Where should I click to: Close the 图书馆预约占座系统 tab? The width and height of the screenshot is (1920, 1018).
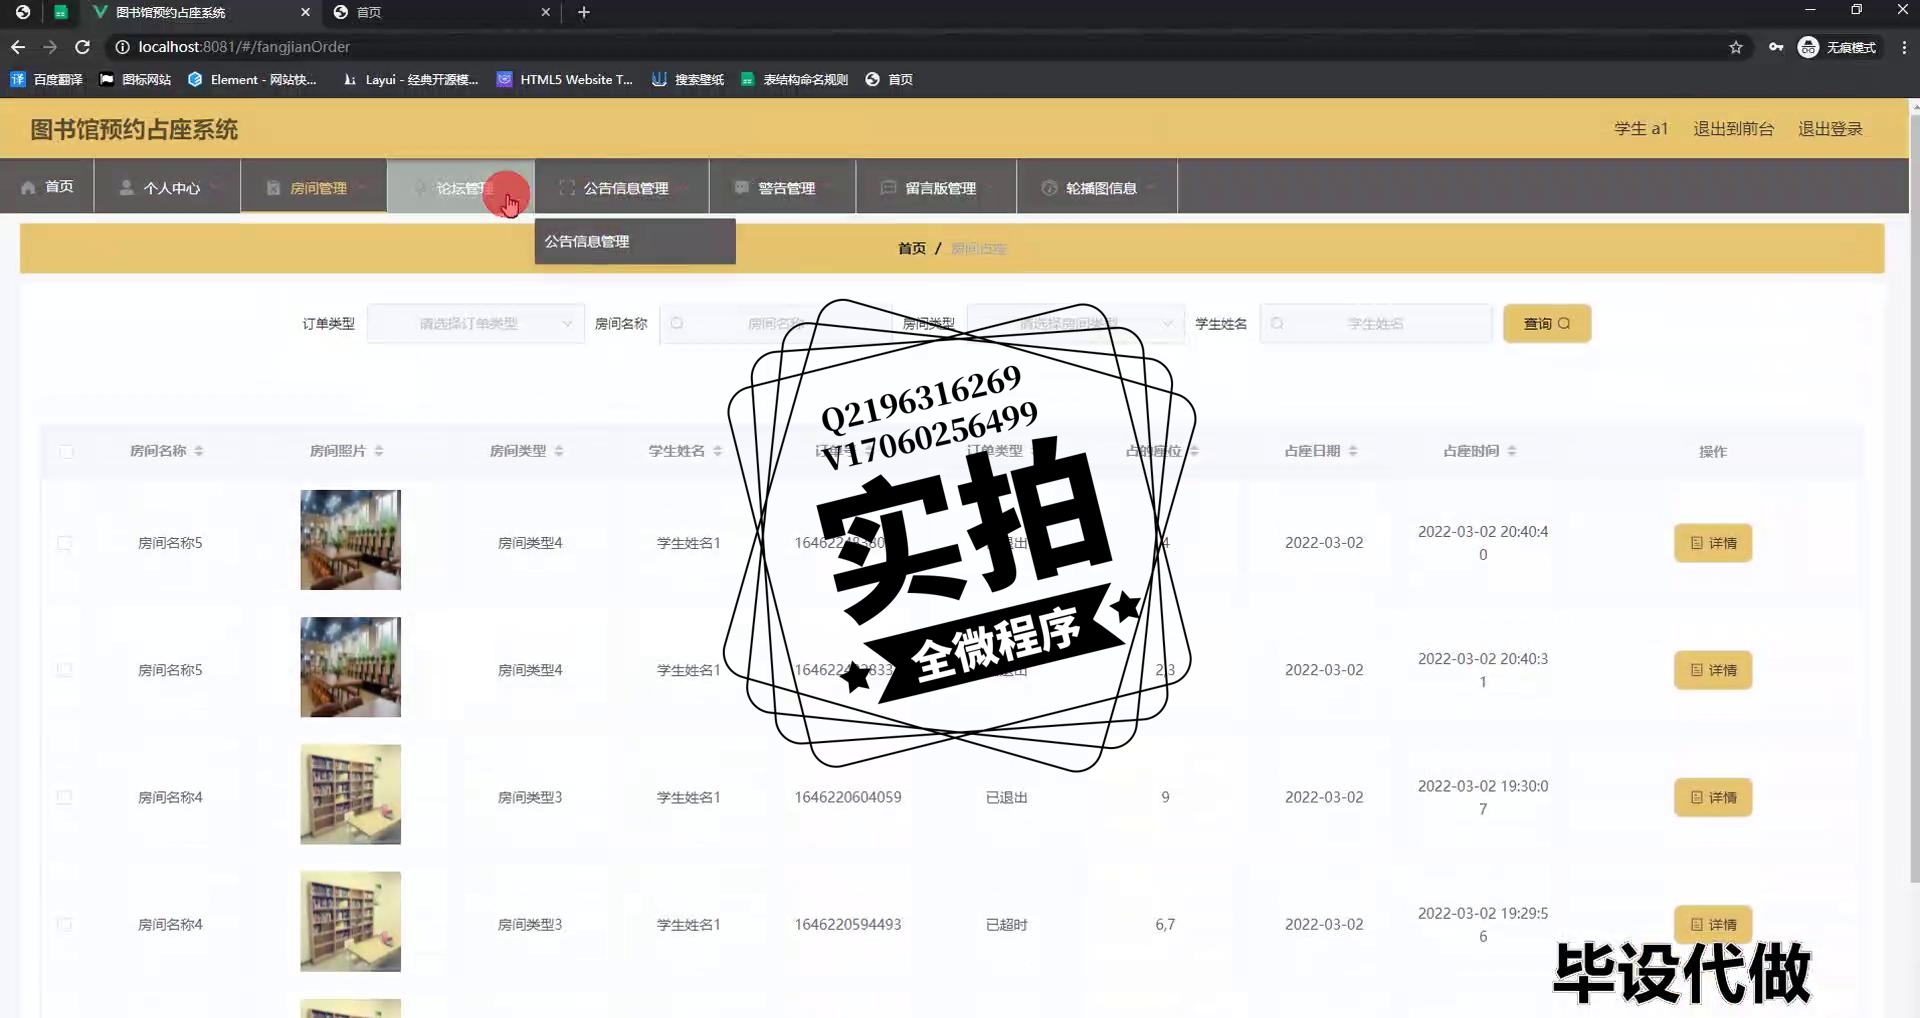point(306,12)
